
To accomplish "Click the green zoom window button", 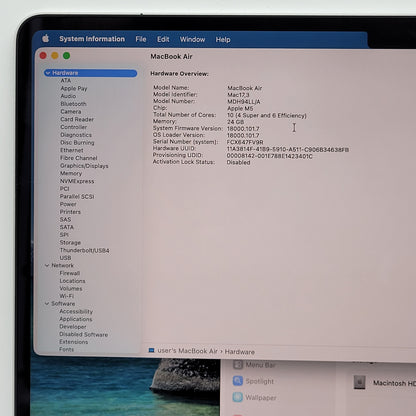I will [x=66, y=56].
